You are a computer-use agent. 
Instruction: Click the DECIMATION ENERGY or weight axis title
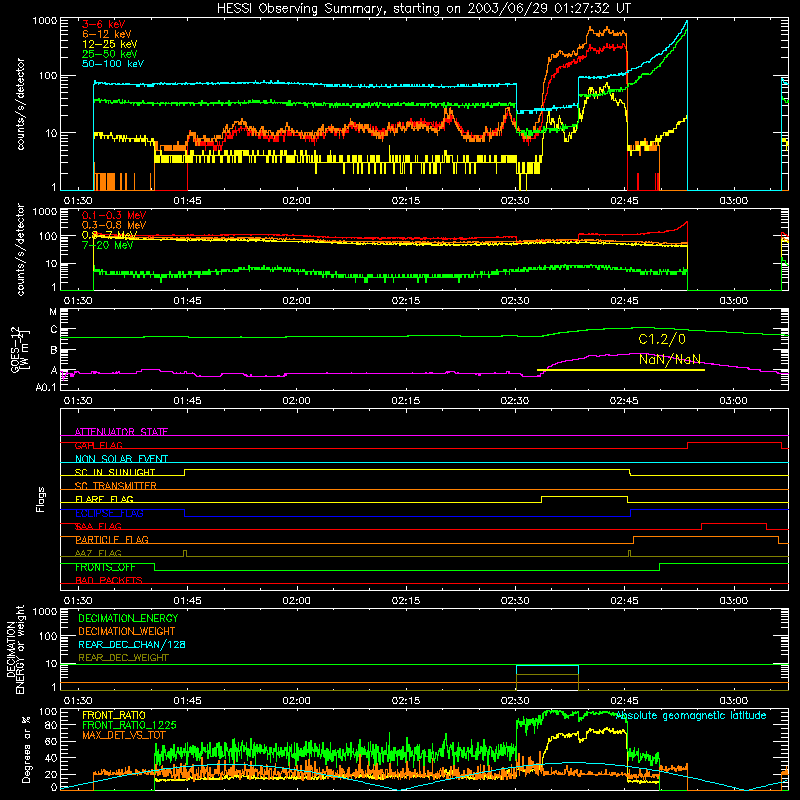point(15,649)
